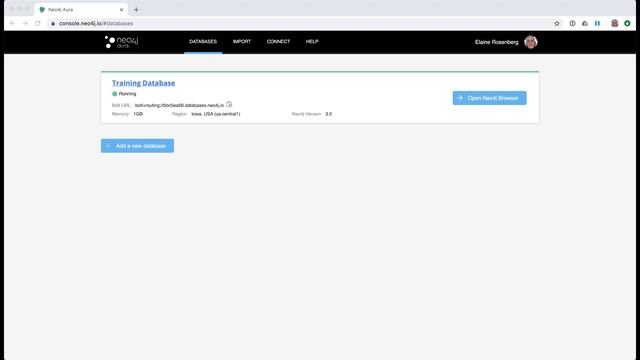
Task: Open Elaine Rosenberg's profile avatar
Action: click(x=531, y=42)
